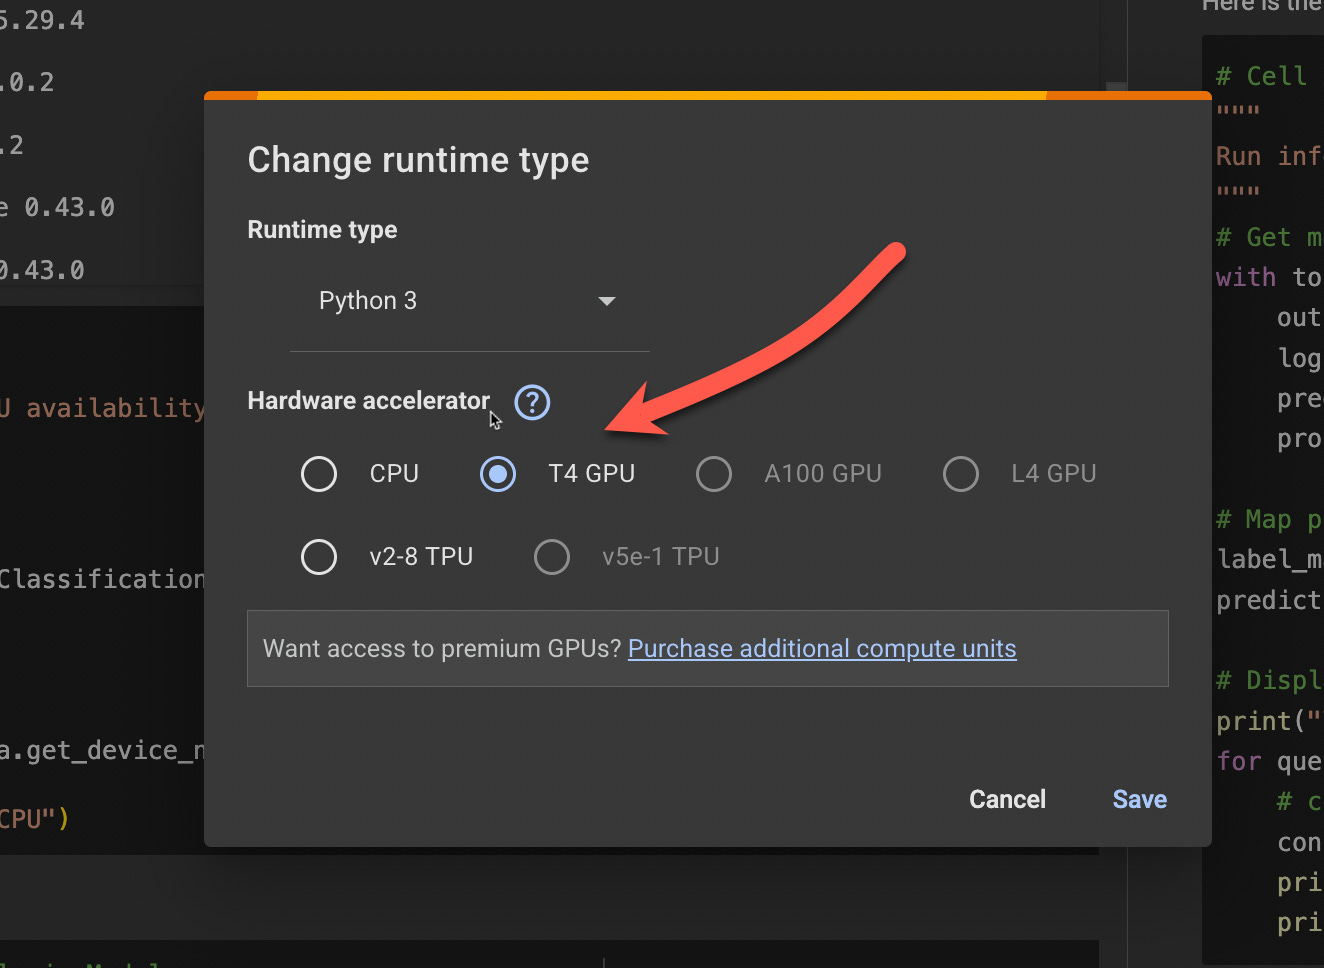Select the v2-8 TPU radio button
Viewport: 1324px width, 968px height.
[319, 557]
